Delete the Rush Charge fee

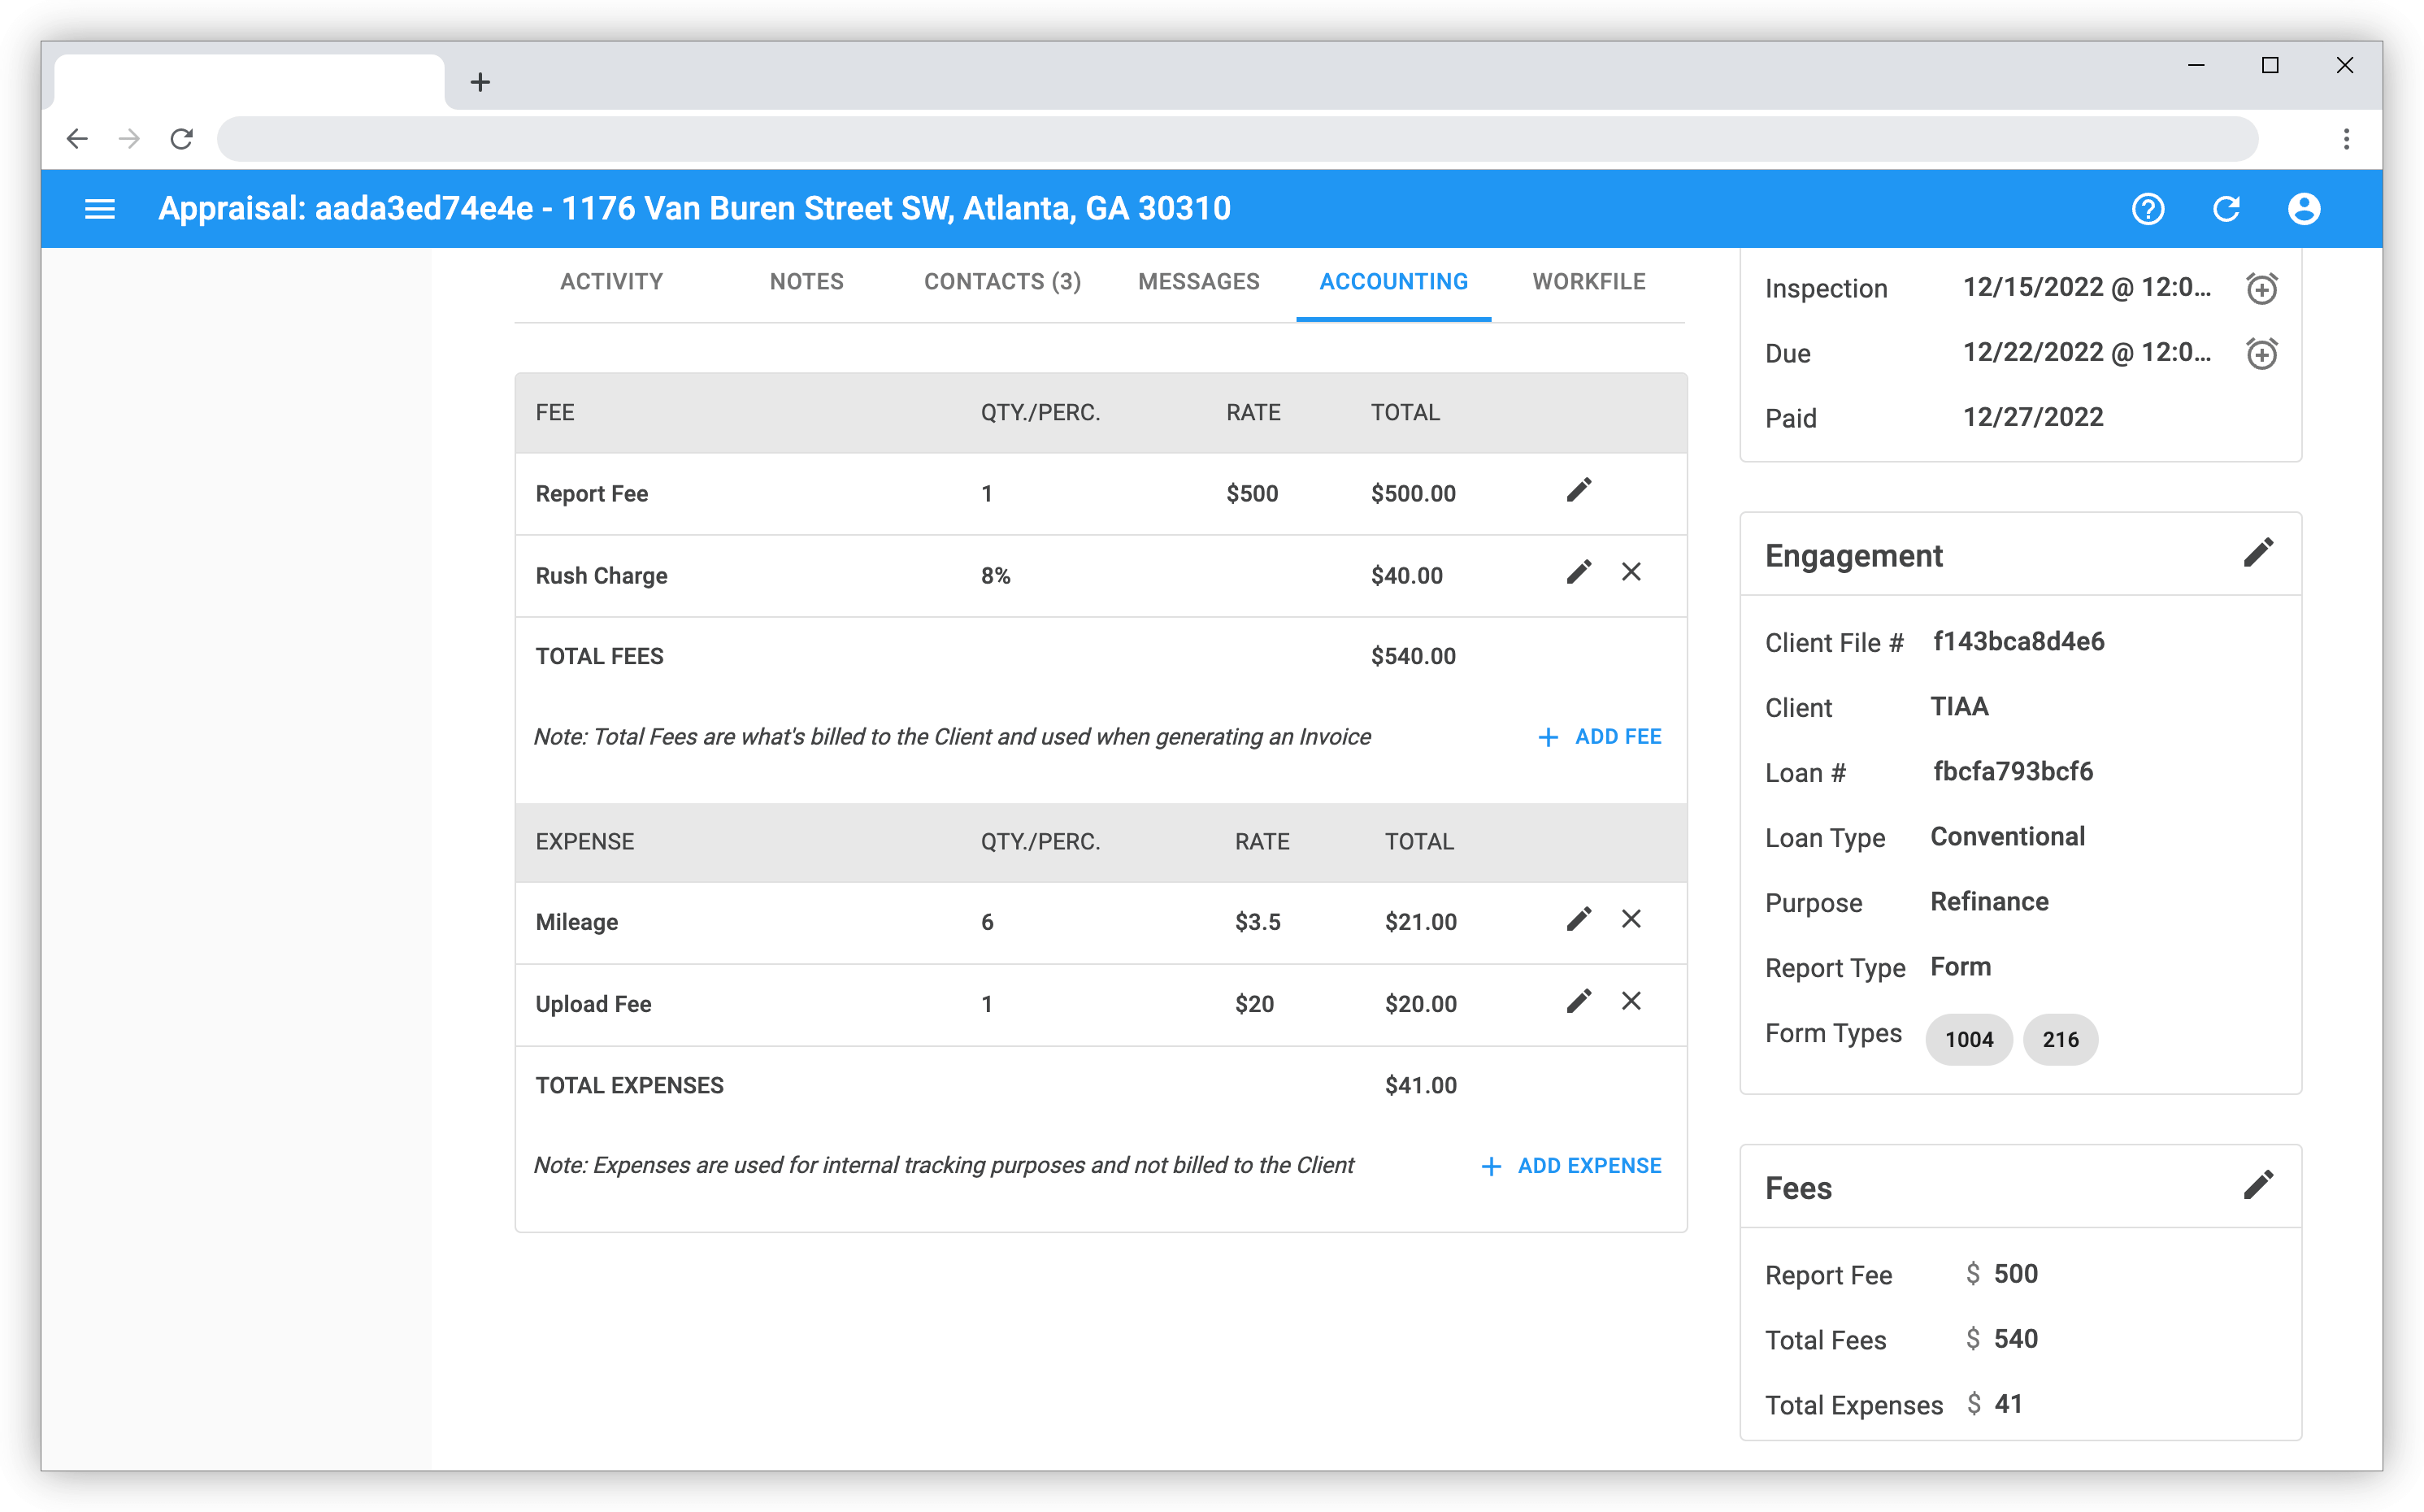click(x=1631, y=572)
